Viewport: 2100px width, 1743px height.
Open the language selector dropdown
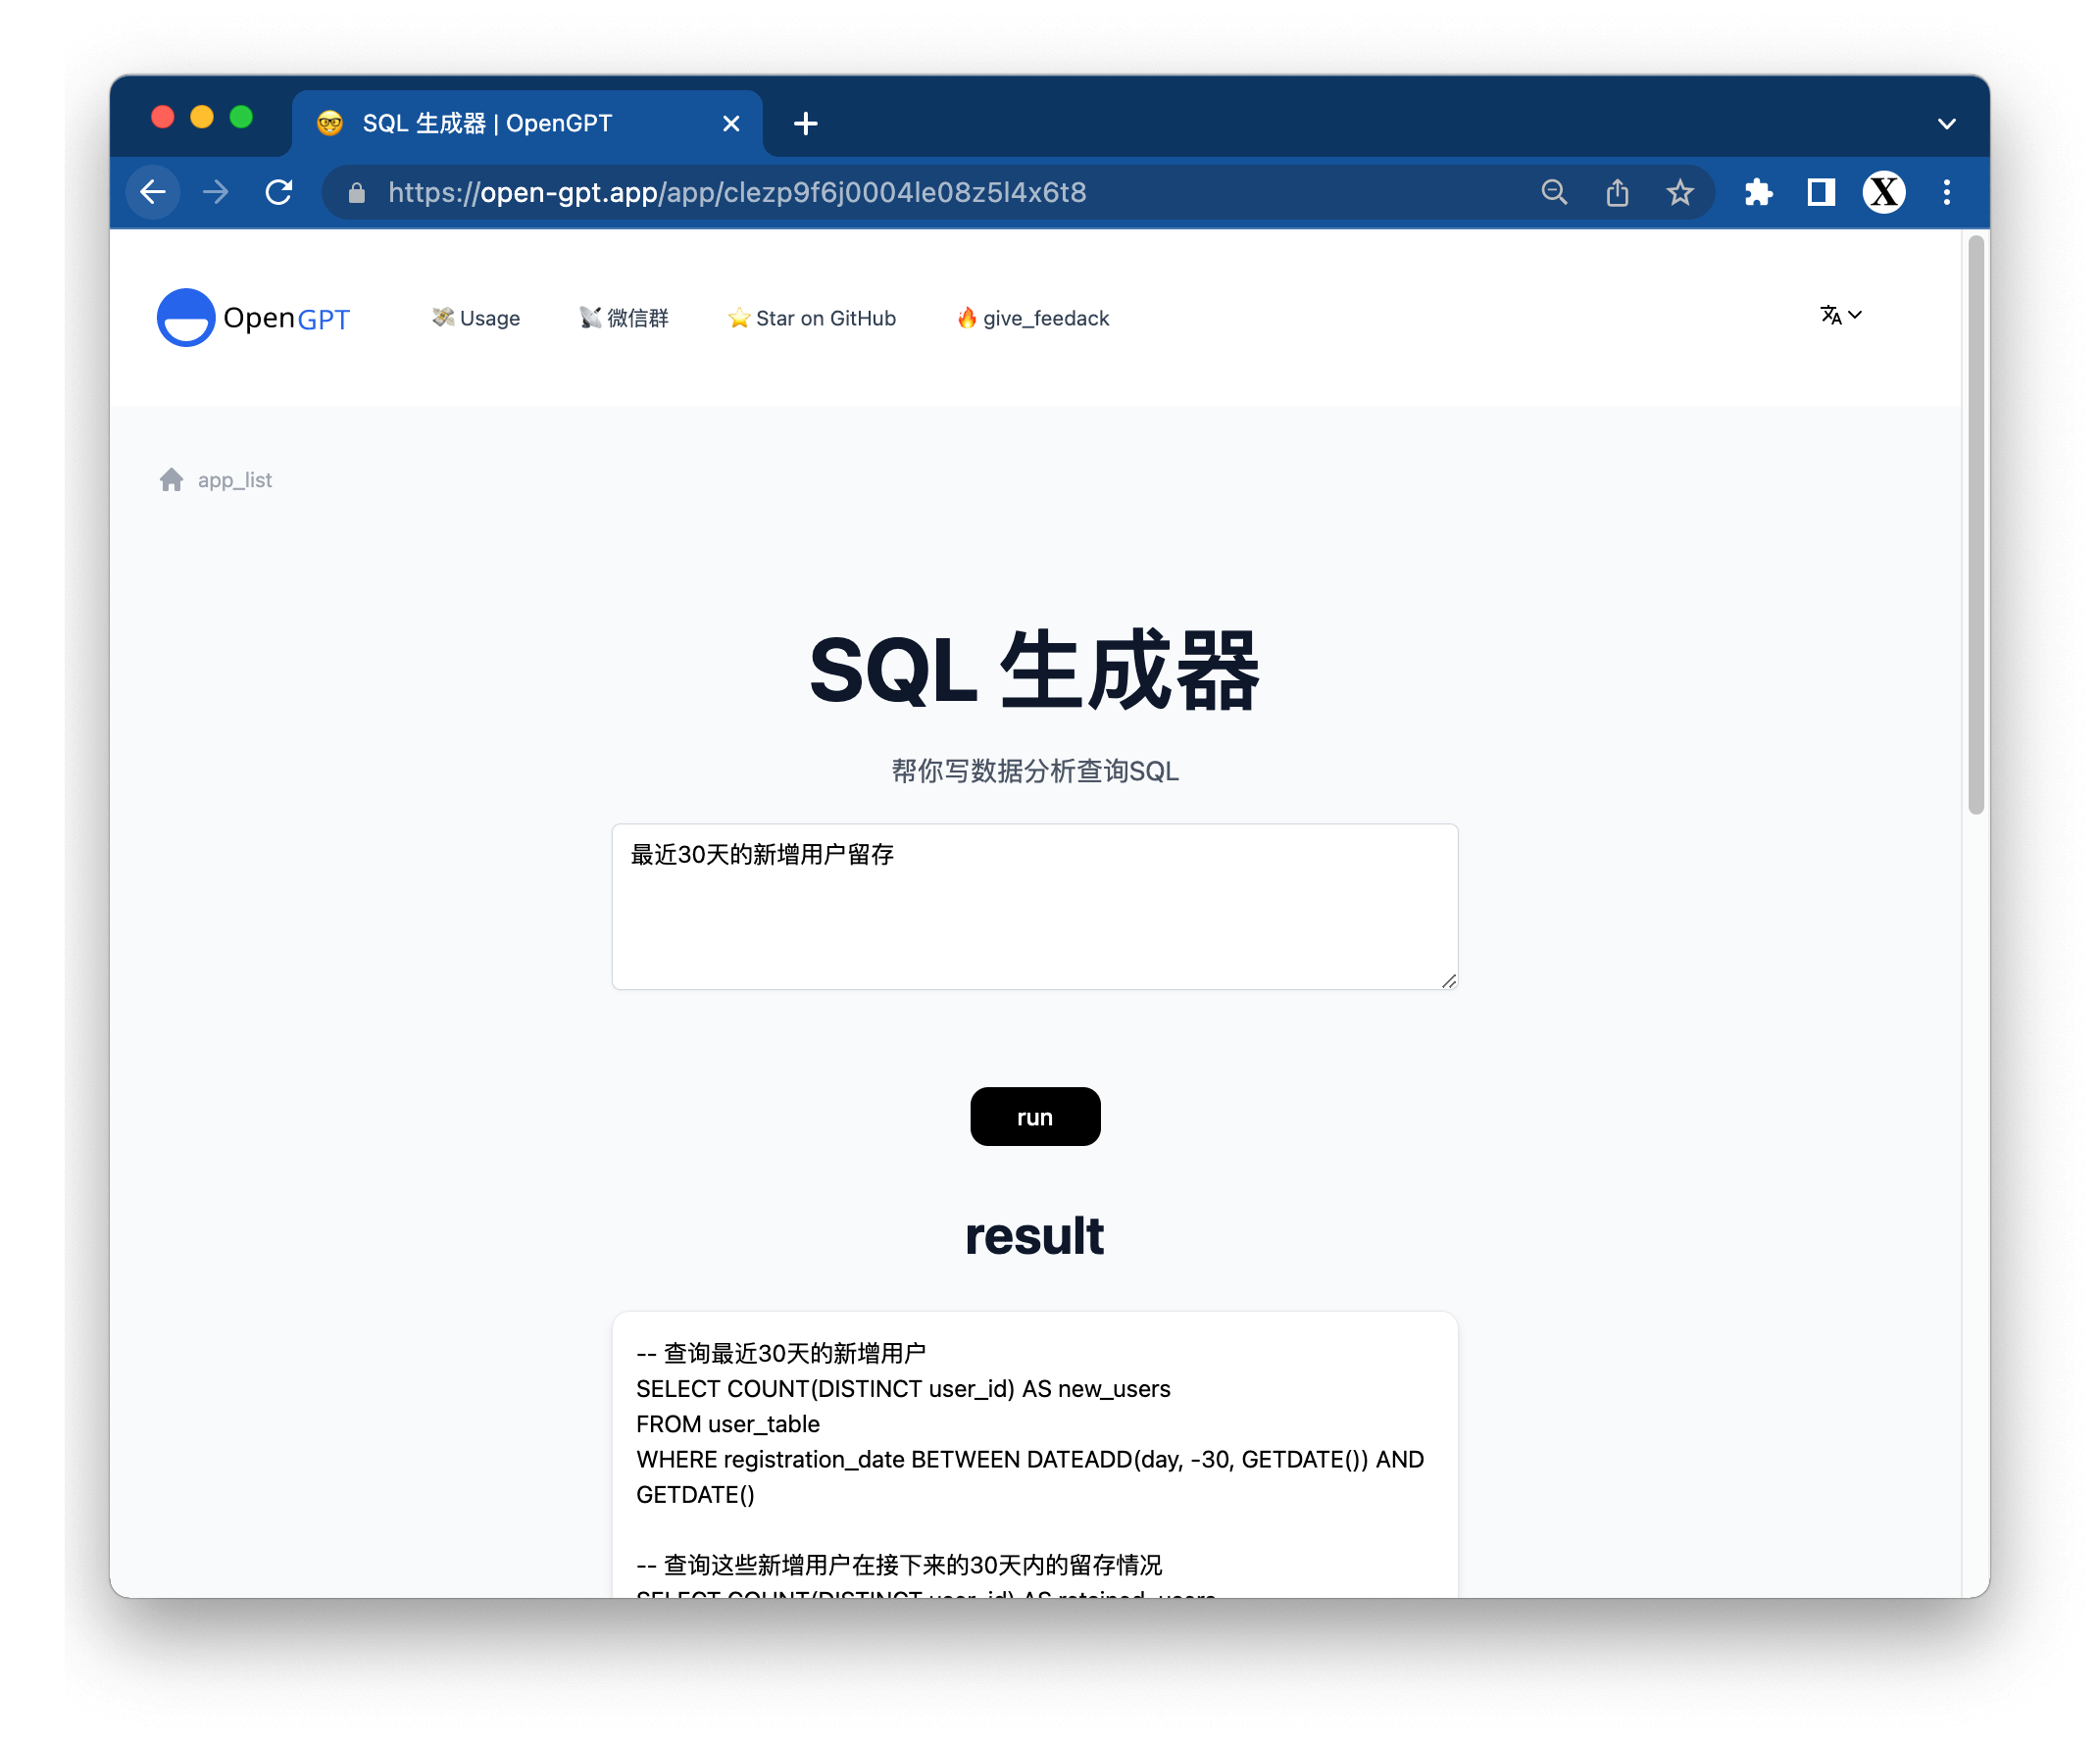(1839, 315)
